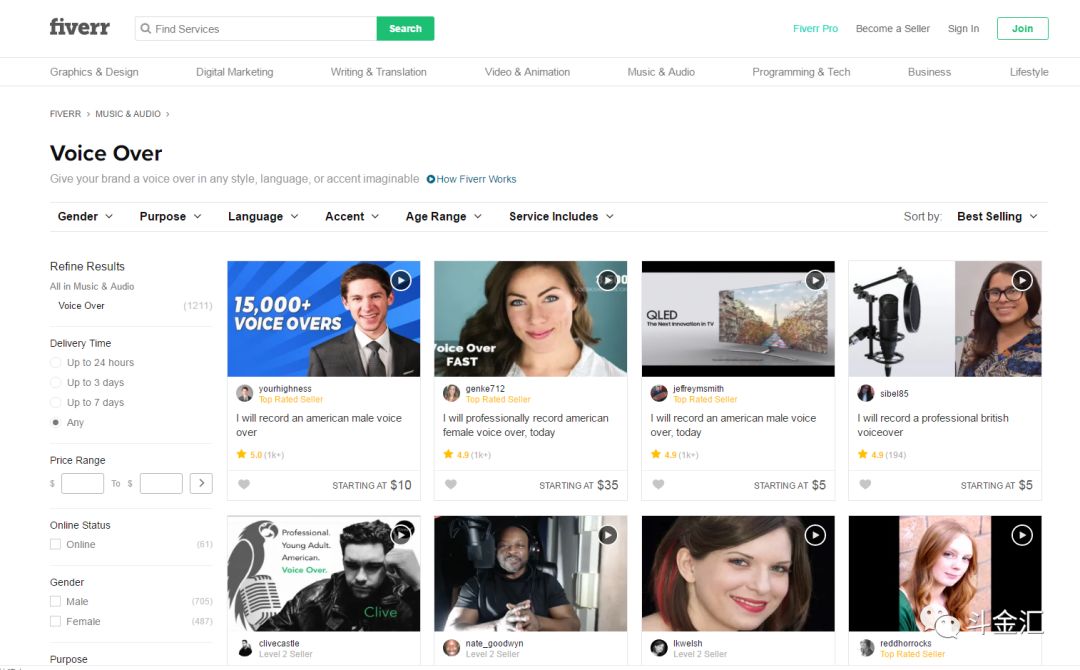The image size is (1080, 670).
Task: Expand the Age Range dropdown
Action: coord(444,216)
